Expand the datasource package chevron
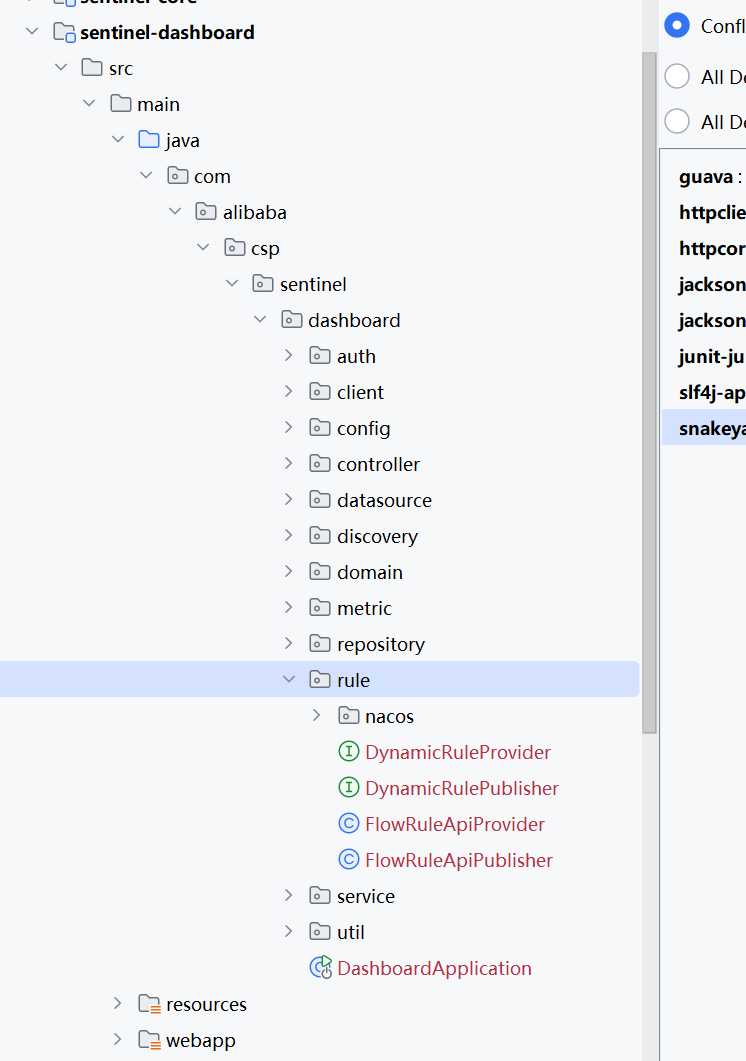This screenshot has width=746, height=1061. pyautogui.click(x=288, y=499)
